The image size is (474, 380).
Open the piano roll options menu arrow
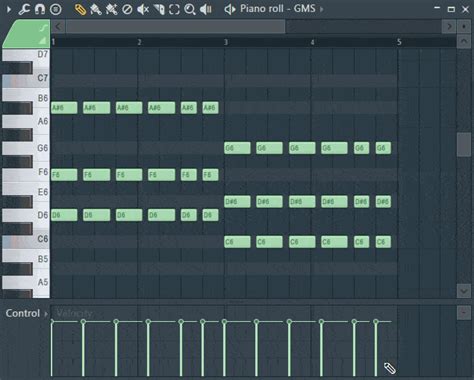coord(9,9)
